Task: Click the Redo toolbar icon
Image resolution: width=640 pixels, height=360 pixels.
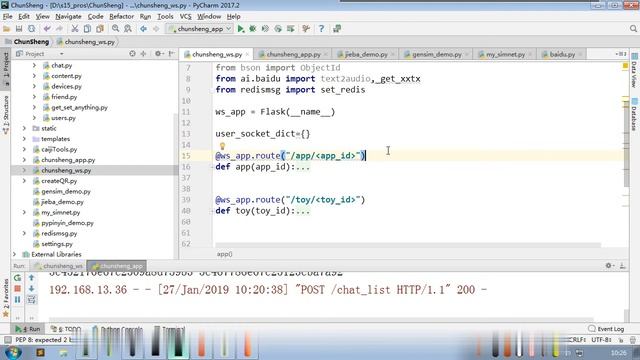Action: (60, 29)
